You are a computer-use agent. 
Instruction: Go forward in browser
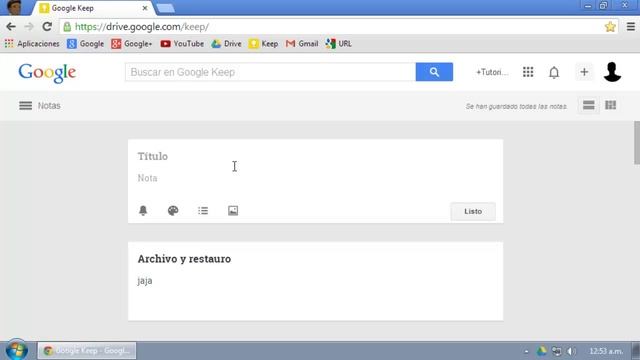[x=29, y=27]
